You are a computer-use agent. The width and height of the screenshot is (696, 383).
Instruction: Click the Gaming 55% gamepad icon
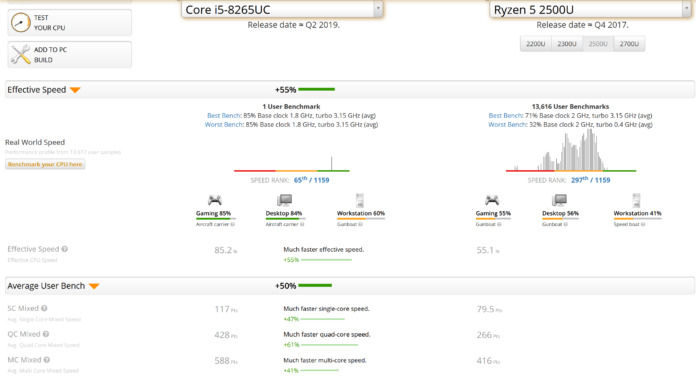492,200
